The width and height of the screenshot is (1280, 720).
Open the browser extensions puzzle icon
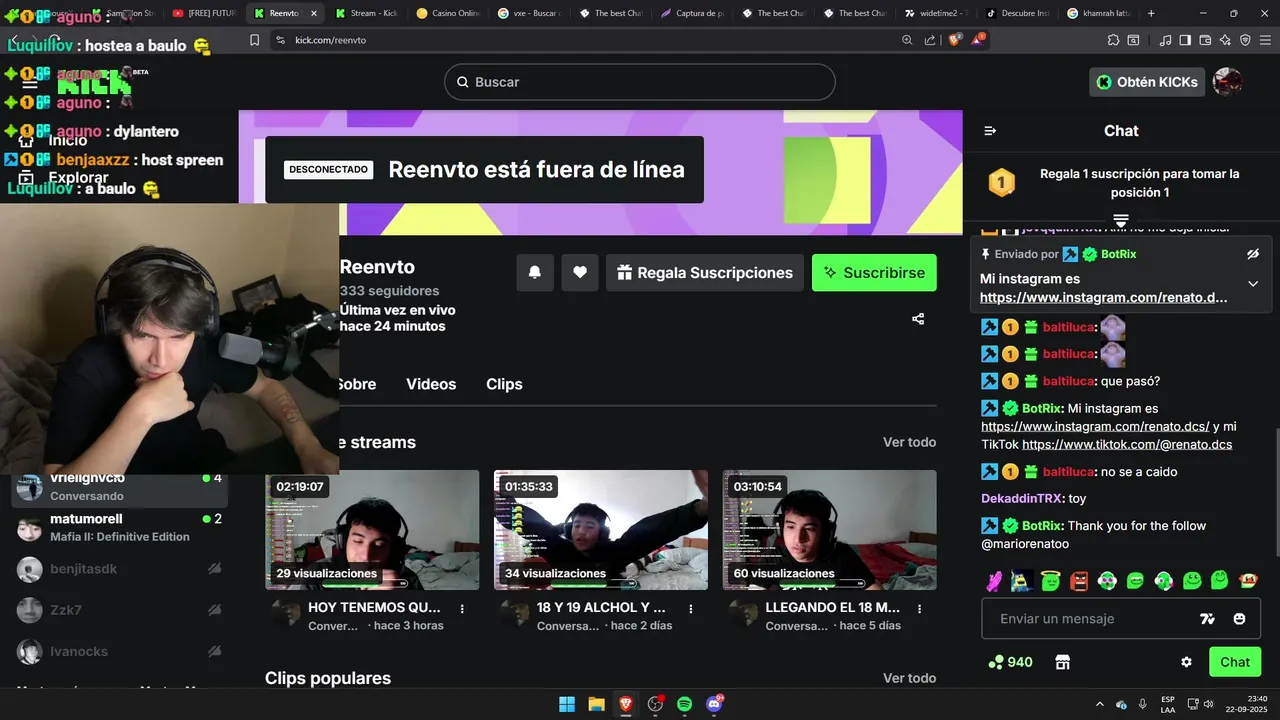(1113, 40)
